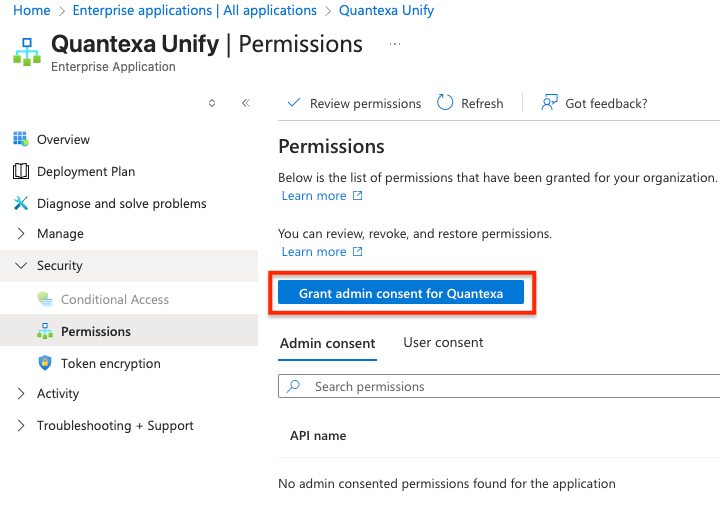Click the Search permissions input field
Image resolution: width=720 pixels, height=514 pixels.
click(x=500, y=386)
